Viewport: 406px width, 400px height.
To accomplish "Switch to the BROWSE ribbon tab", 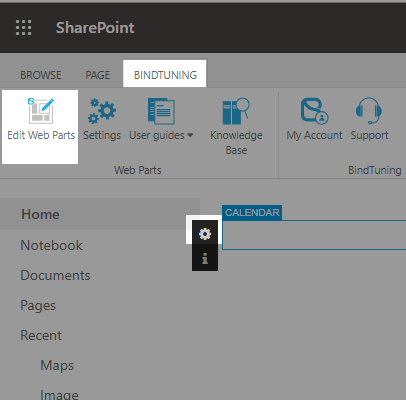I will (41, 75).
